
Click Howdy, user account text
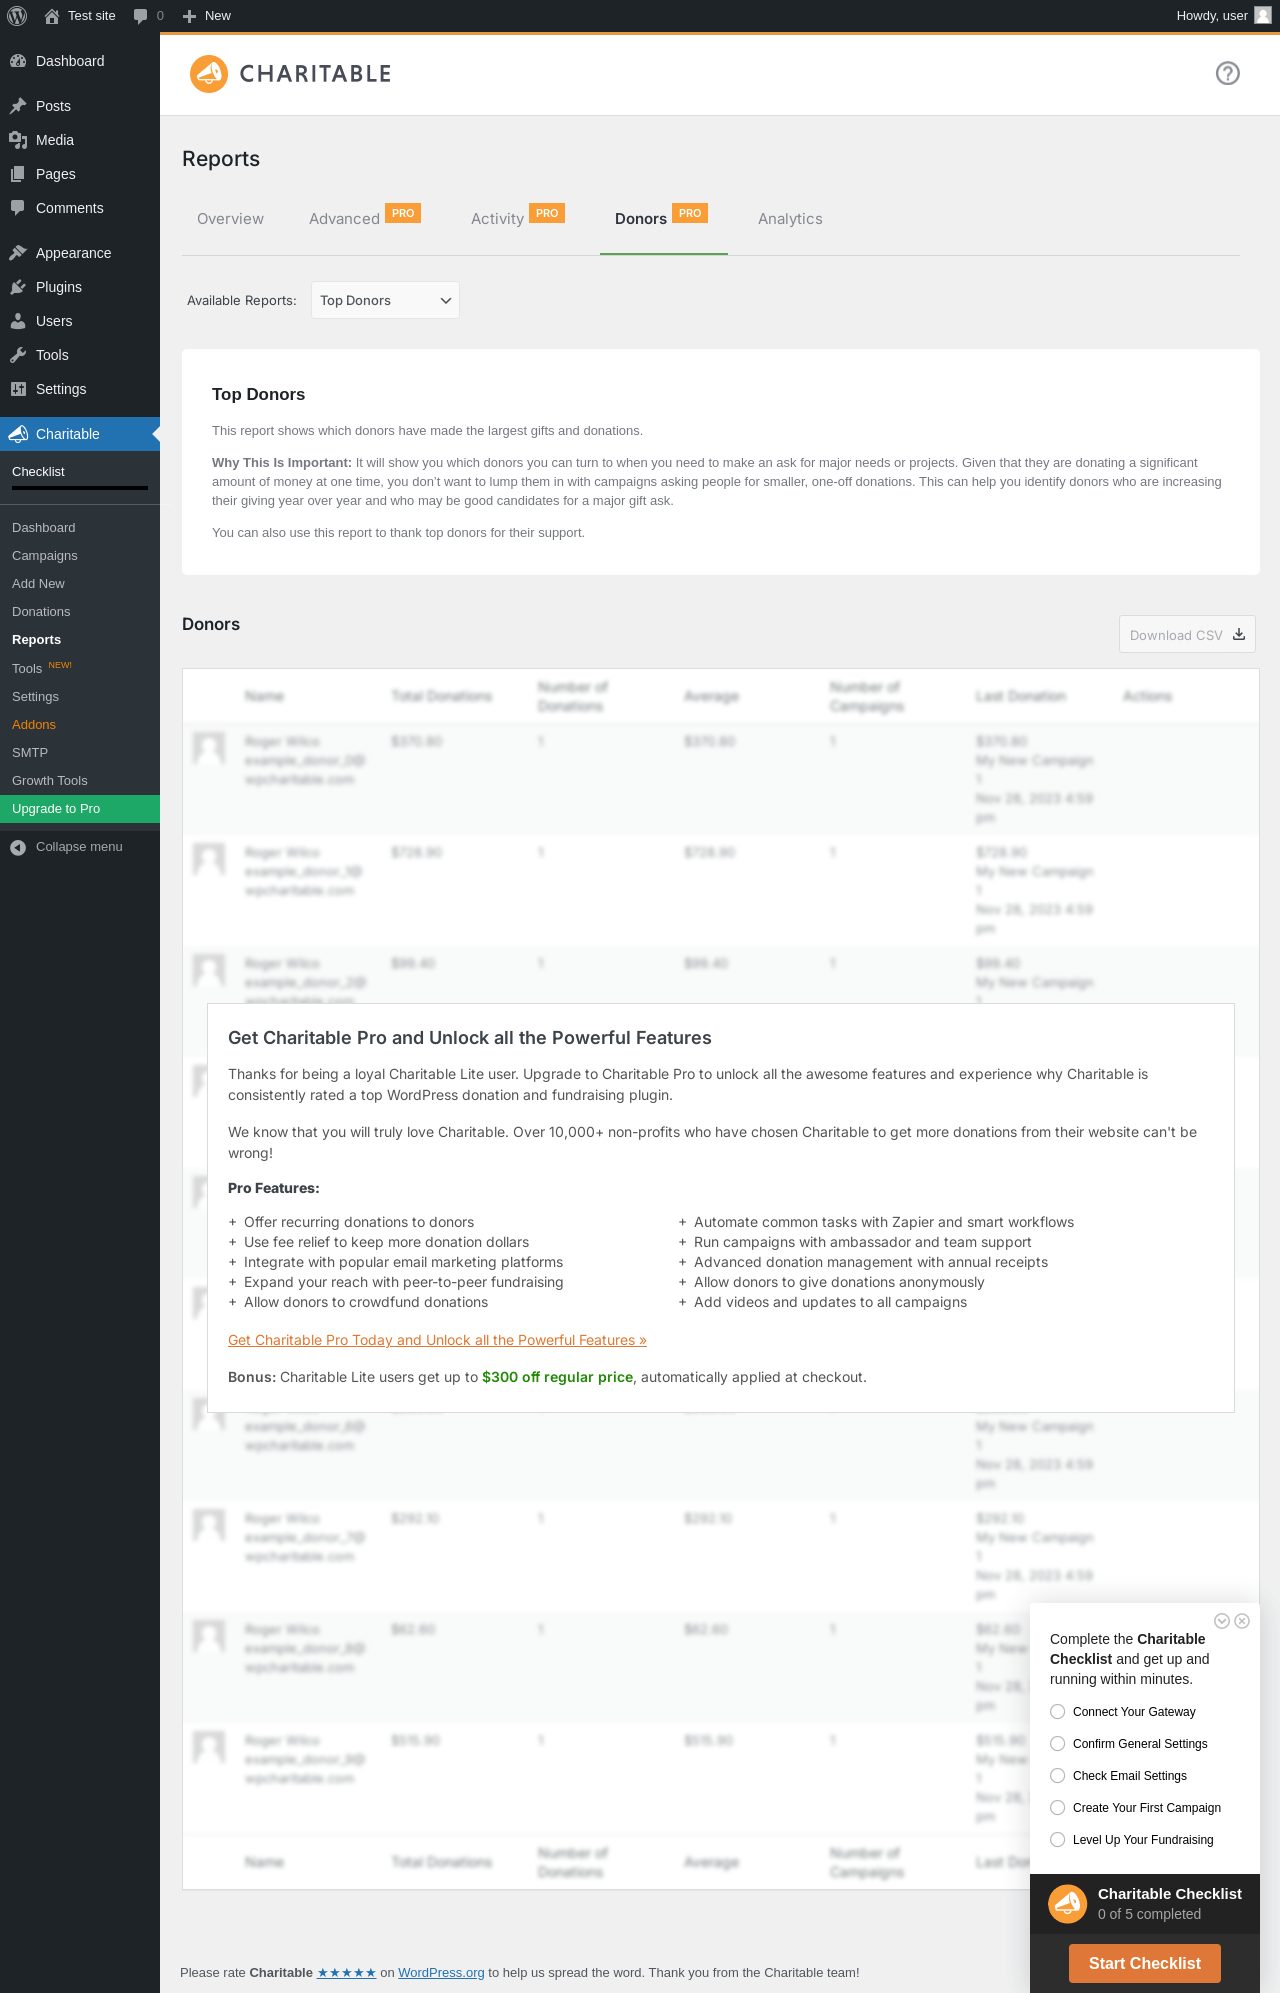coord(1212,16)
